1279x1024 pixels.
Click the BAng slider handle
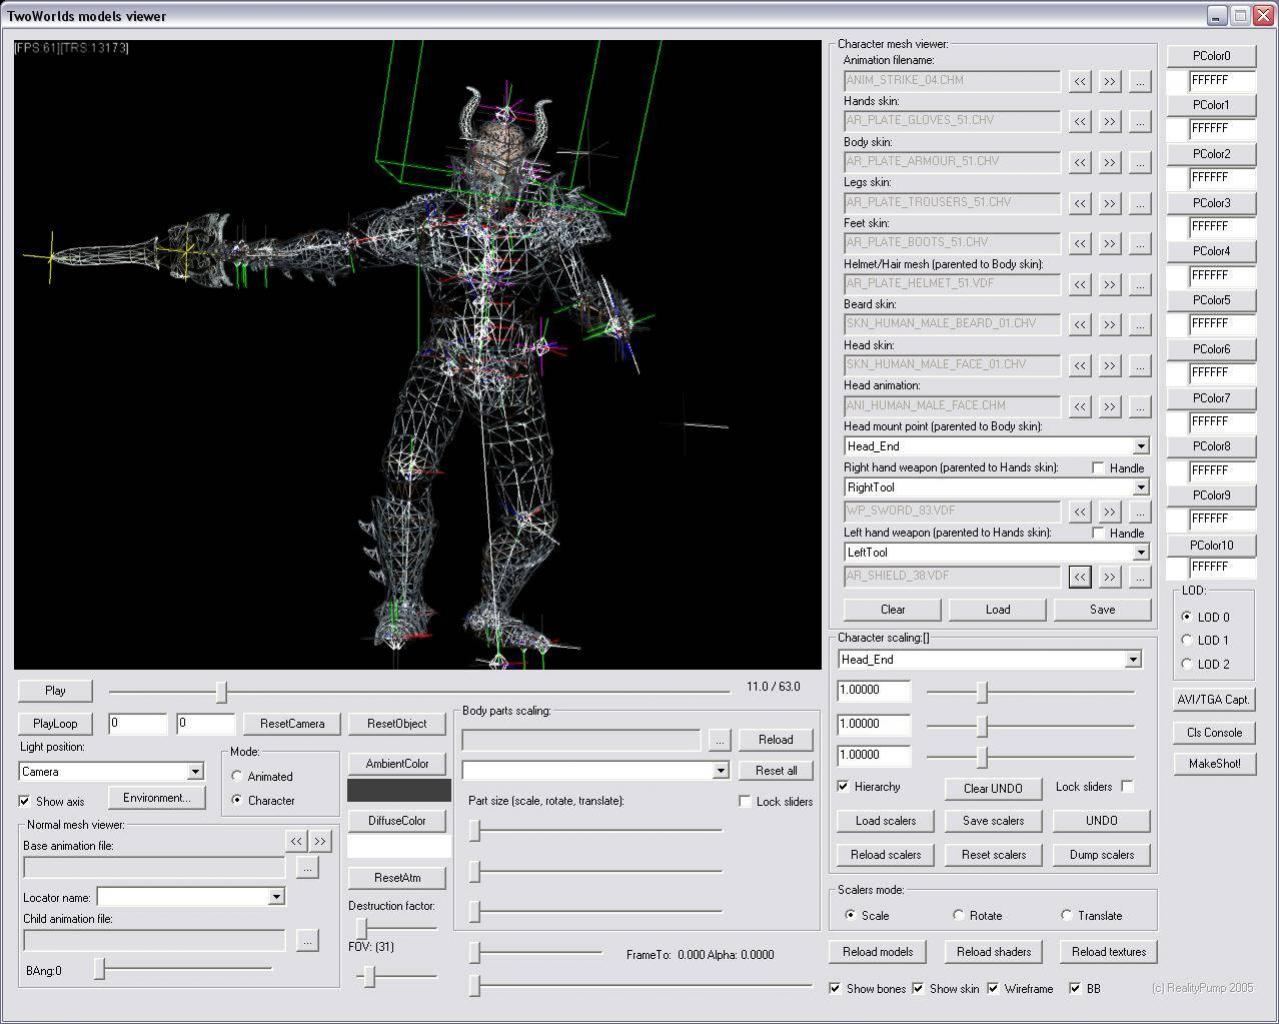[x=99, y=968]
